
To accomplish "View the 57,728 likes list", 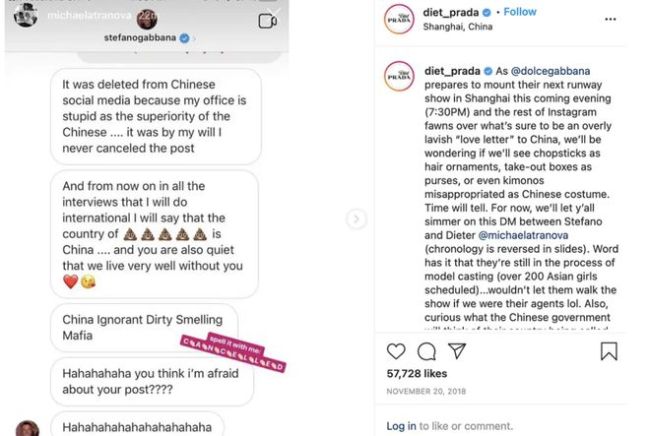I will tap(417, 374).
